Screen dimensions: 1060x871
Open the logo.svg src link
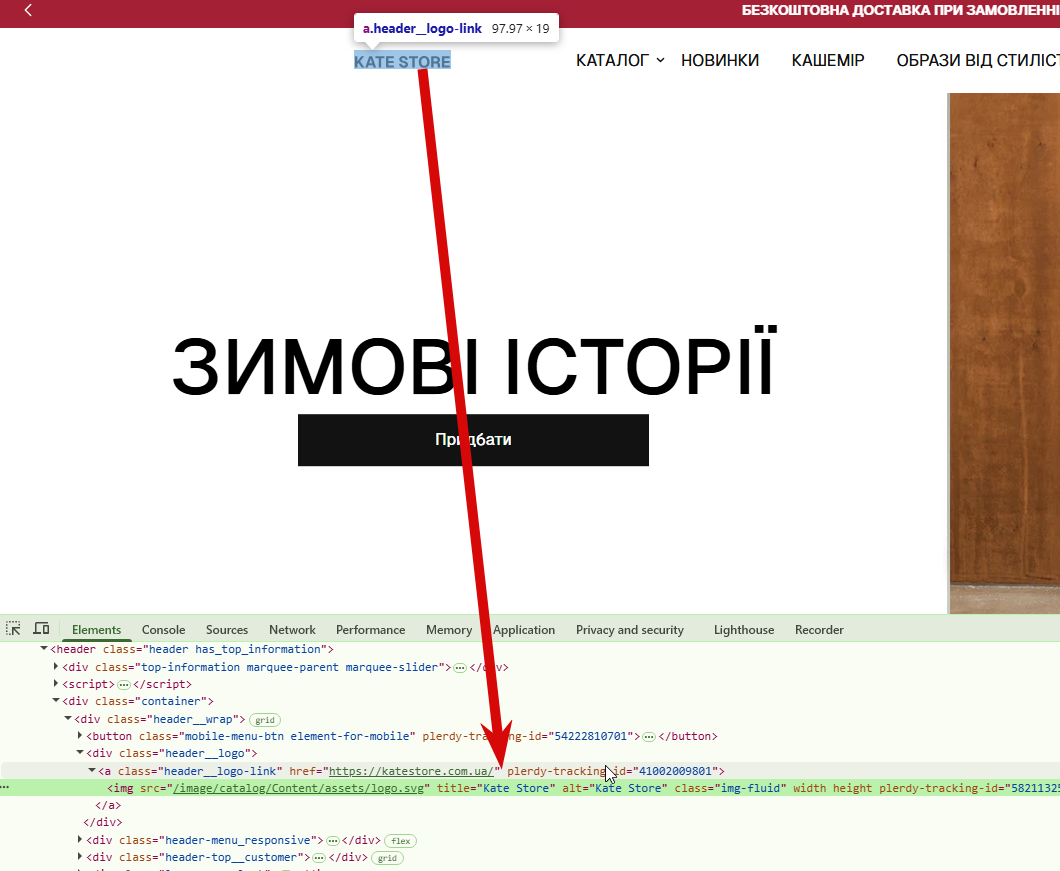tap(299, 788)
